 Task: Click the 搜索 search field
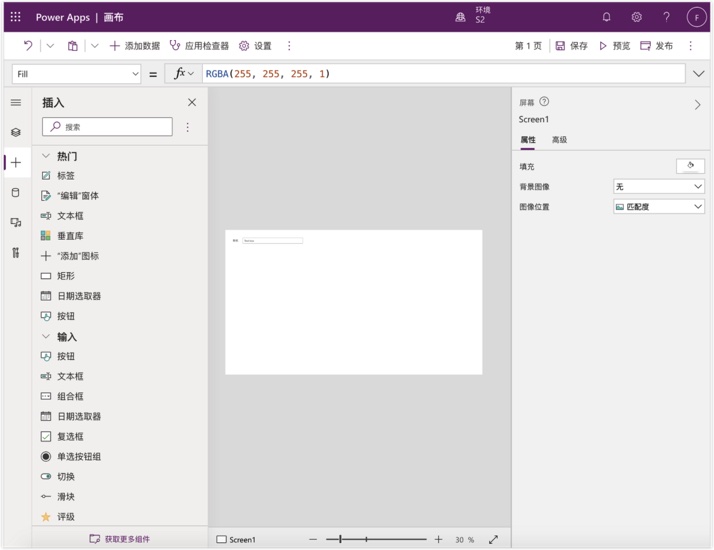pos(107,127)
